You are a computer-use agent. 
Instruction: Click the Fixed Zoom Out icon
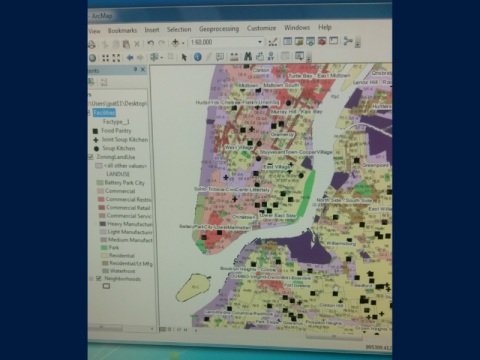point(116,58)
